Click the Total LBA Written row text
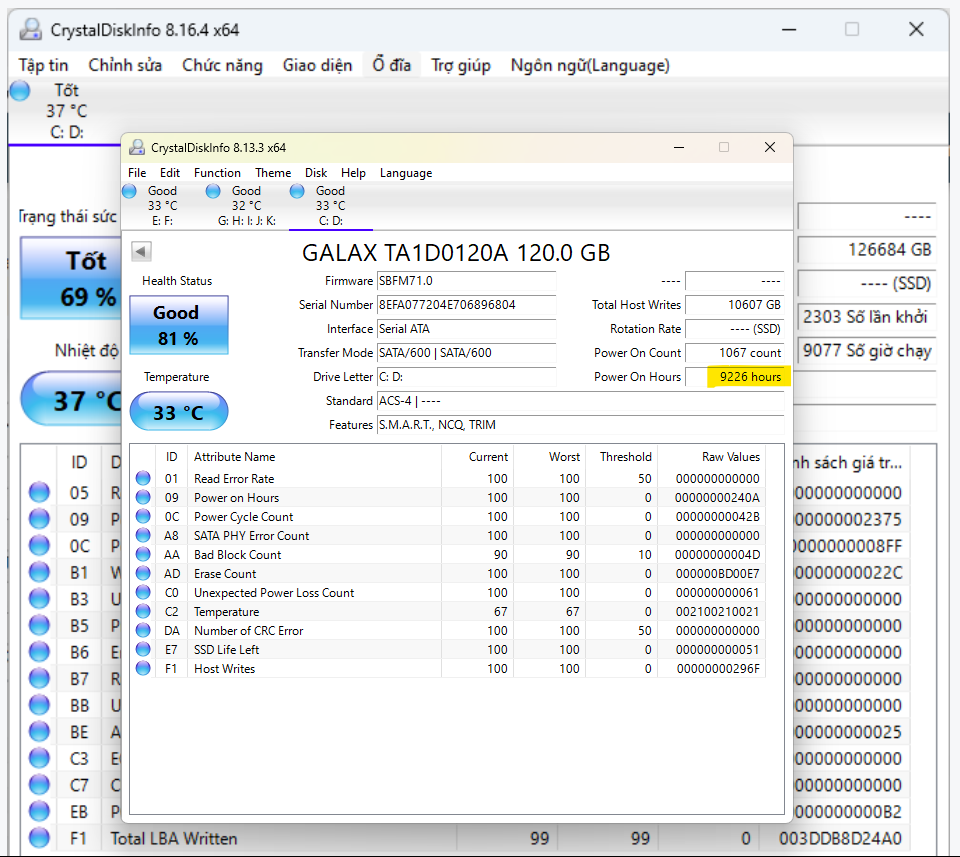 point(173,838)
